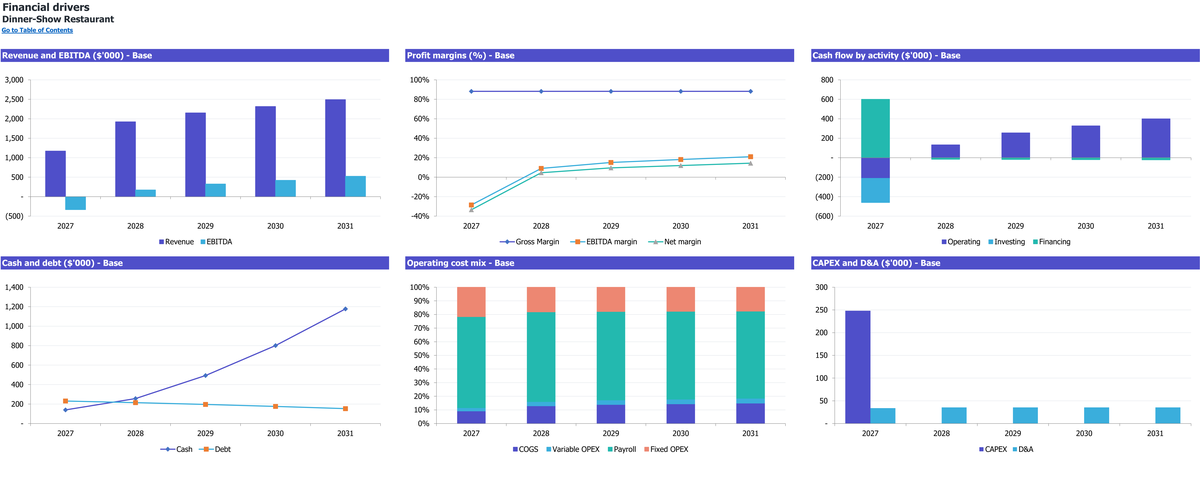
Task: Select the negative 2027 EBITDA bar
Action: click(x=76, y=203)
